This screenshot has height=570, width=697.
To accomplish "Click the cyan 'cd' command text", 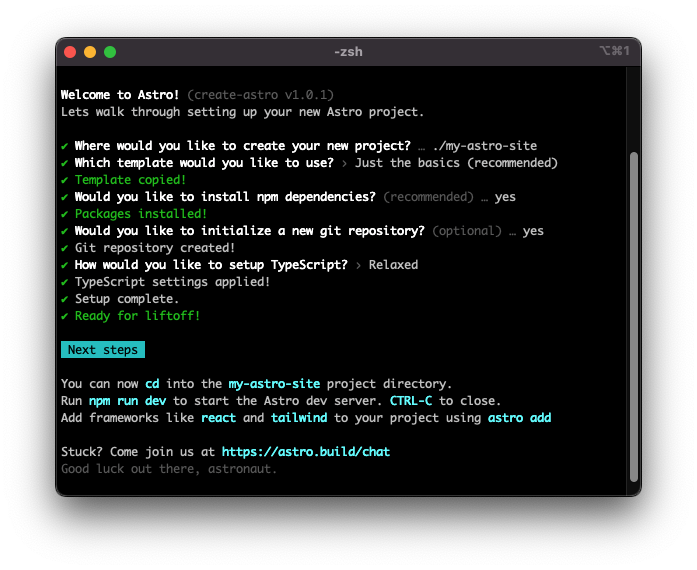I will 152,384.
